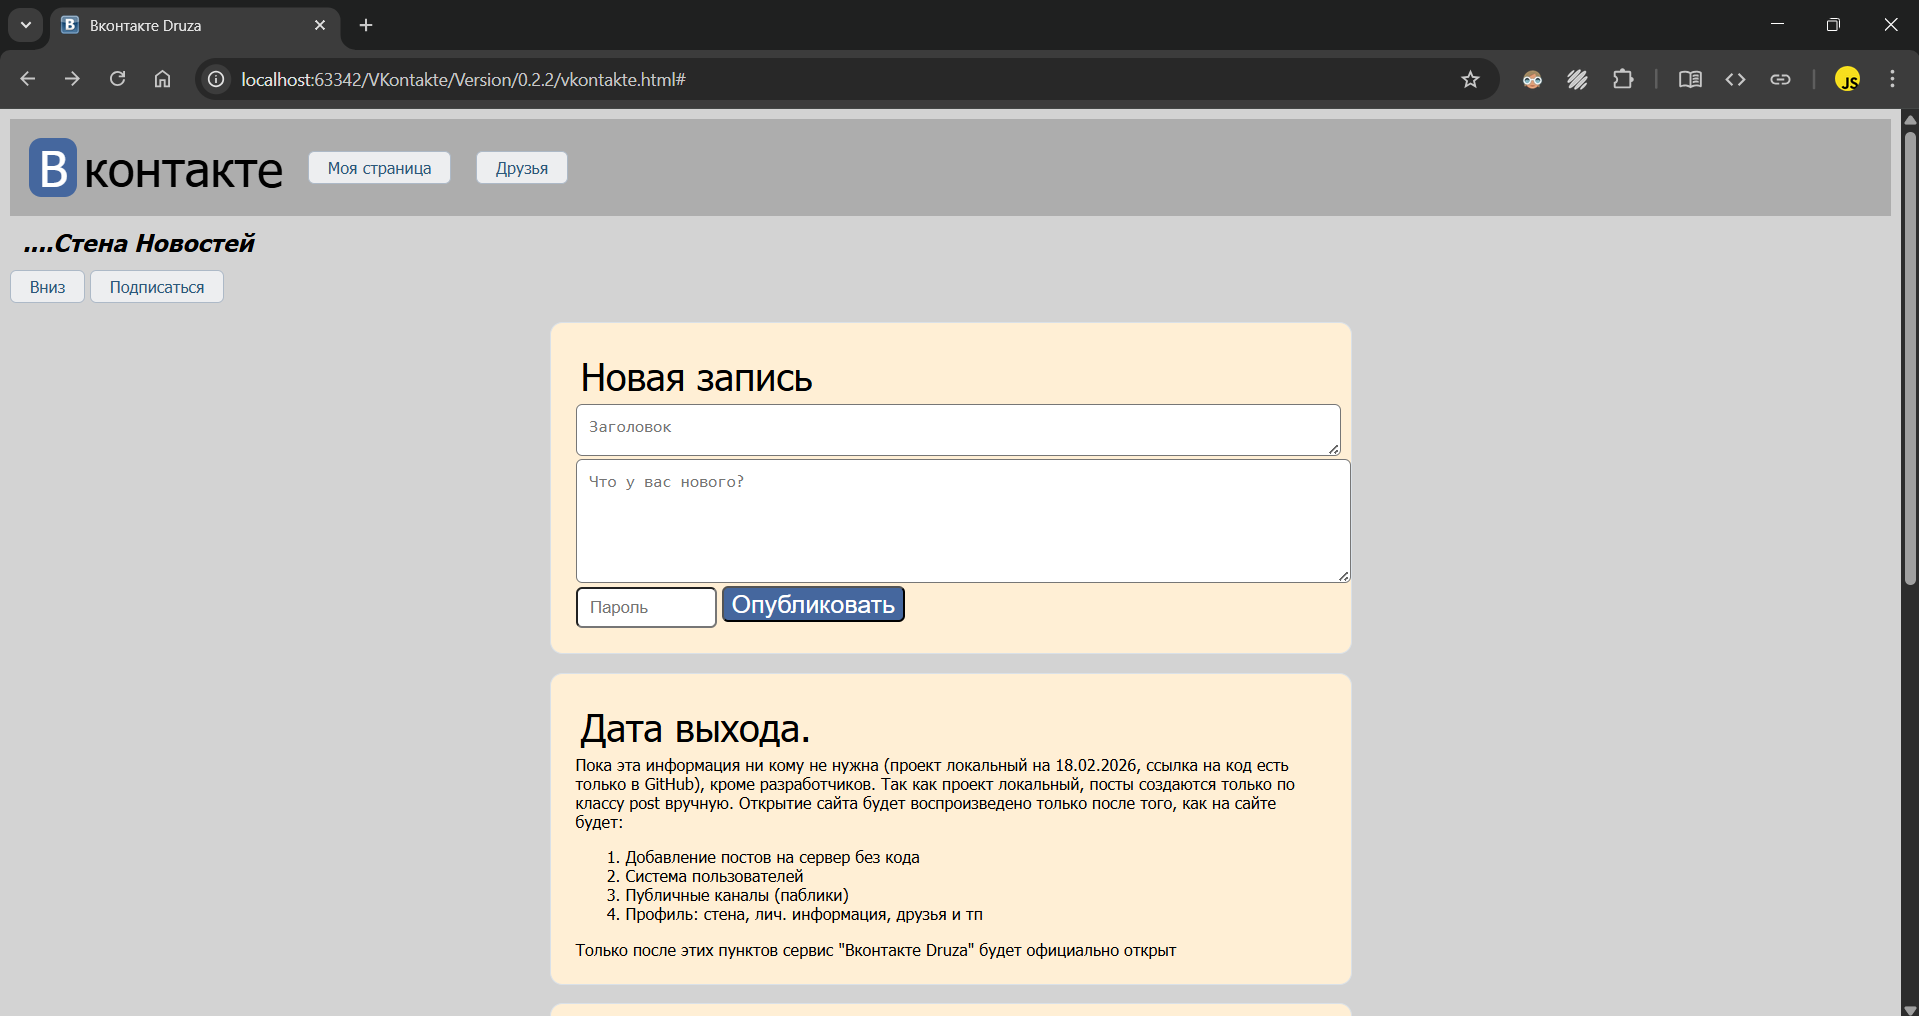The image size is (1919, 1016).
Task: Open the Extensions puzzle menu
Action: pos(1623,79)
